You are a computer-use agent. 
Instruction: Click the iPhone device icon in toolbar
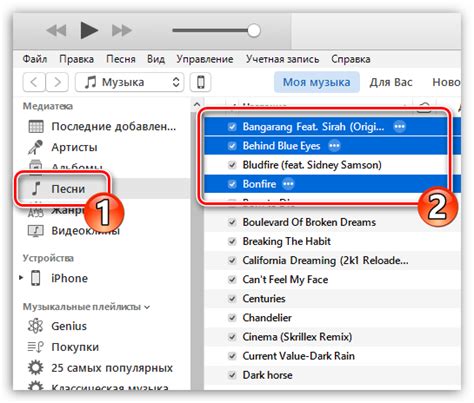(200, 82)
